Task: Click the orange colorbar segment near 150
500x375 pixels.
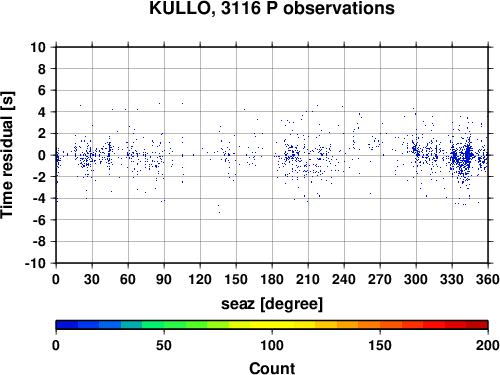Action: click(380, 325)
